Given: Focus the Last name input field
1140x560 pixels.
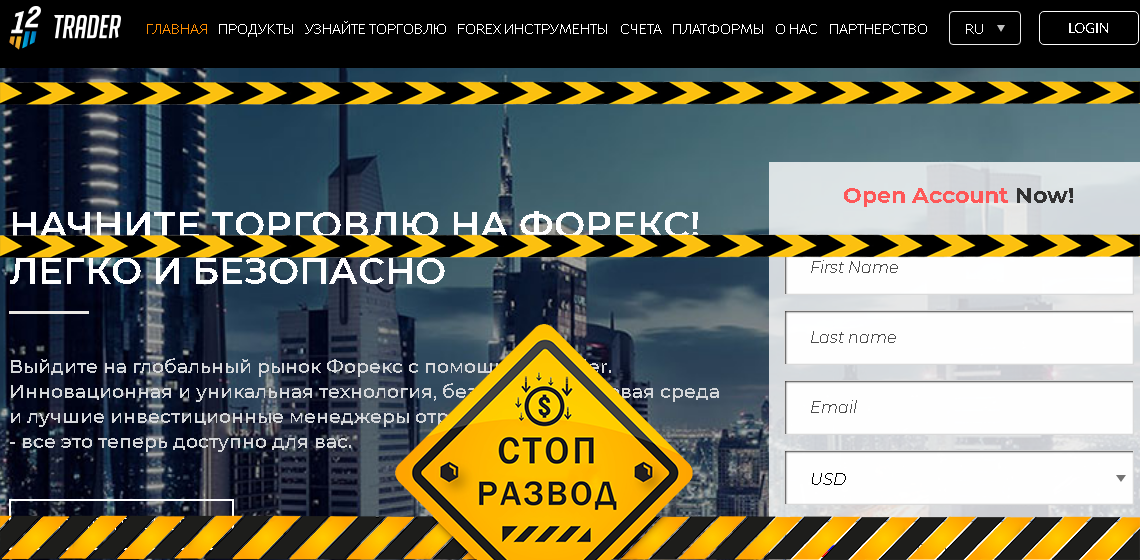Looking at the screenshot, I should coord(959,337).
